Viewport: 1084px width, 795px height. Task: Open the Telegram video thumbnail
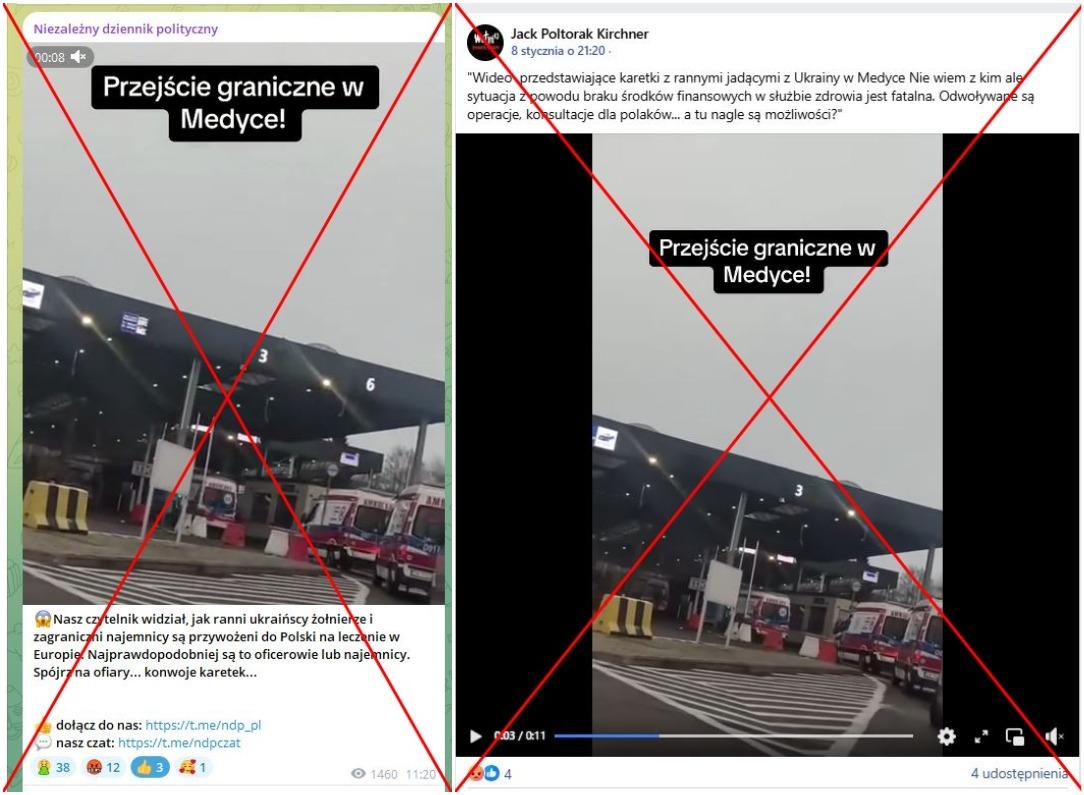[x=234, y=323]
